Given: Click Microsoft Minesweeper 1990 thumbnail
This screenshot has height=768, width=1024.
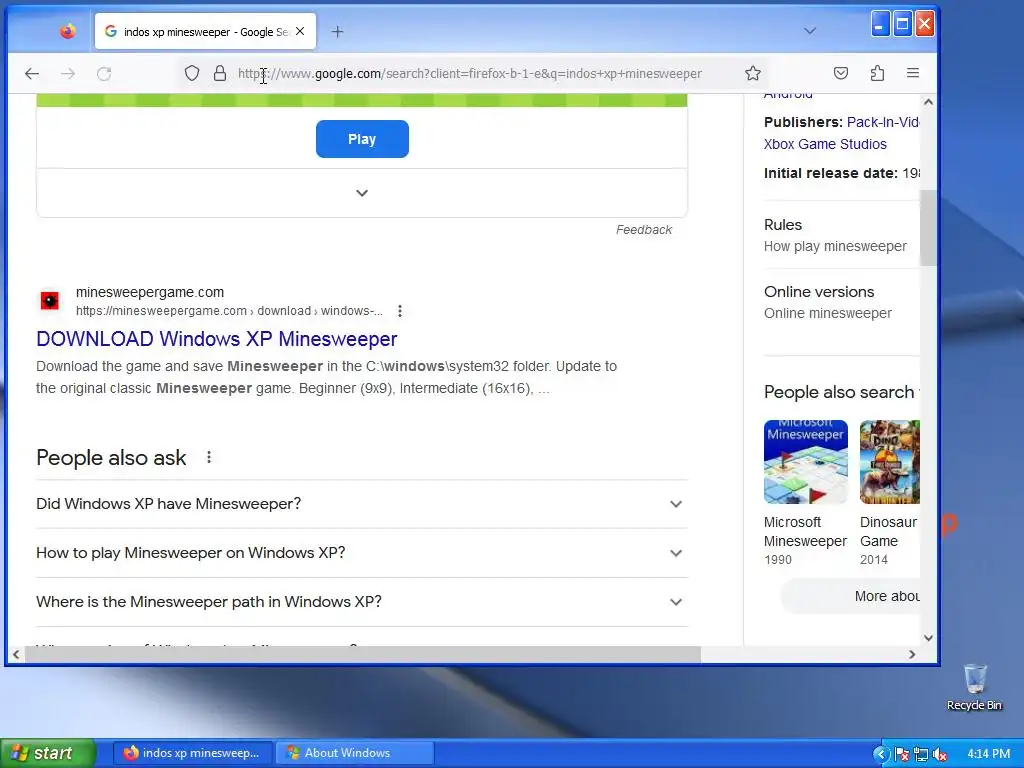Looking at the screenshot, I should click(x=806, y=462).
